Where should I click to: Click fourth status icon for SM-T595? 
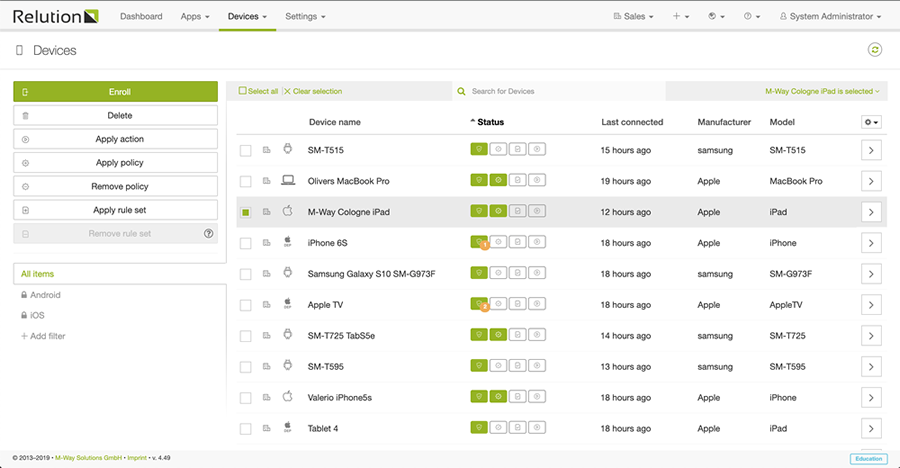pos(537,365)
